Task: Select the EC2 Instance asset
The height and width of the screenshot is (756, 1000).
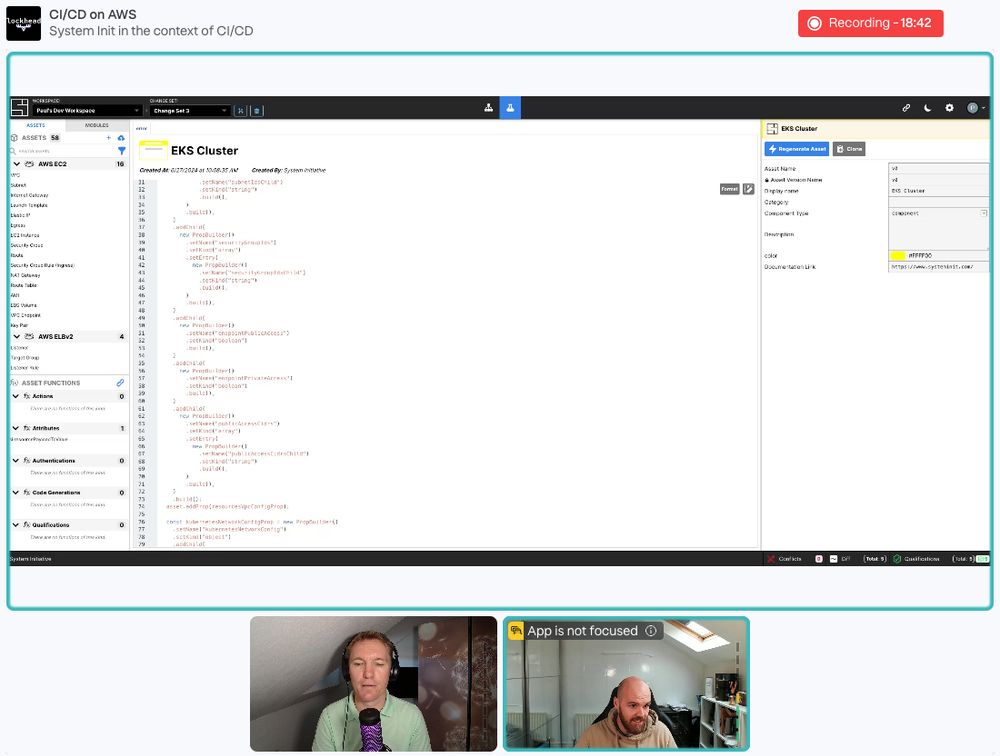Action: click(x=25, y=235)
